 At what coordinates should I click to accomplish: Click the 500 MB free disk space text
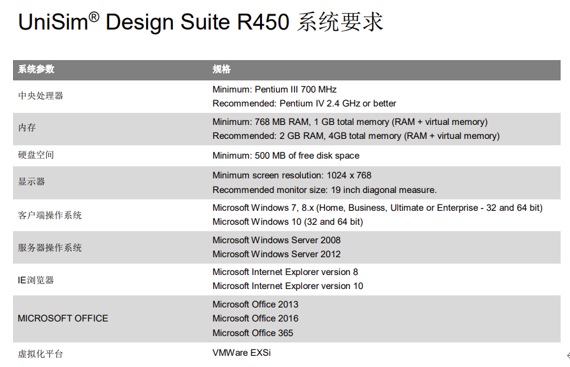tap(286, 156)
